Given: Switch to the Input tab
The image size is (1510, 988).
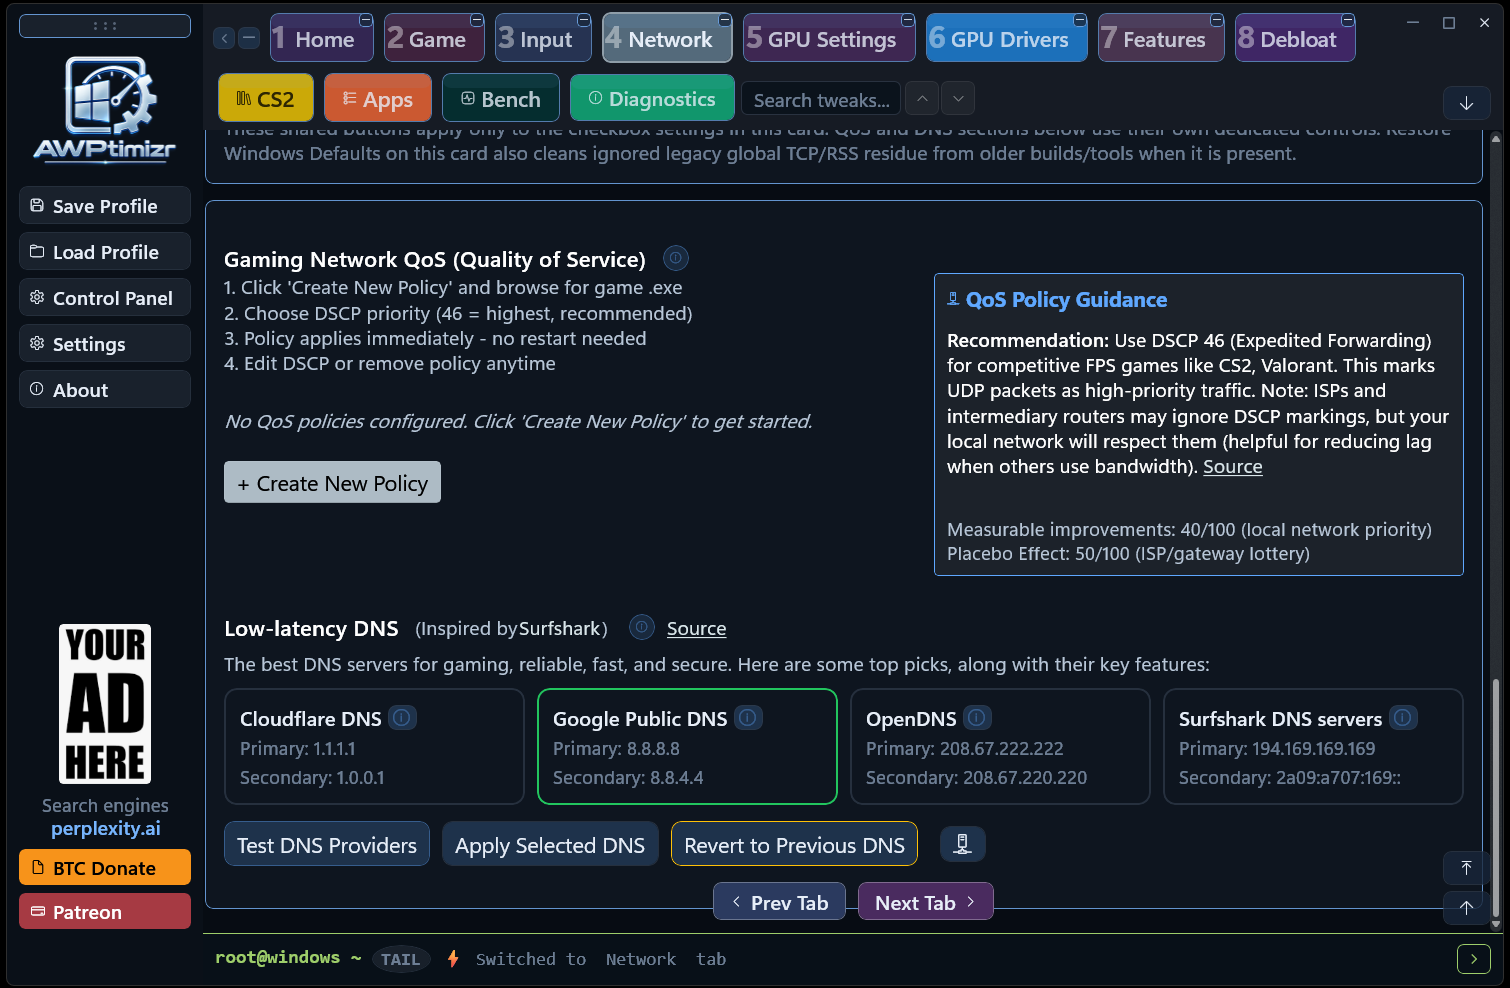Looking at the screenshot, I should [544, 39].
